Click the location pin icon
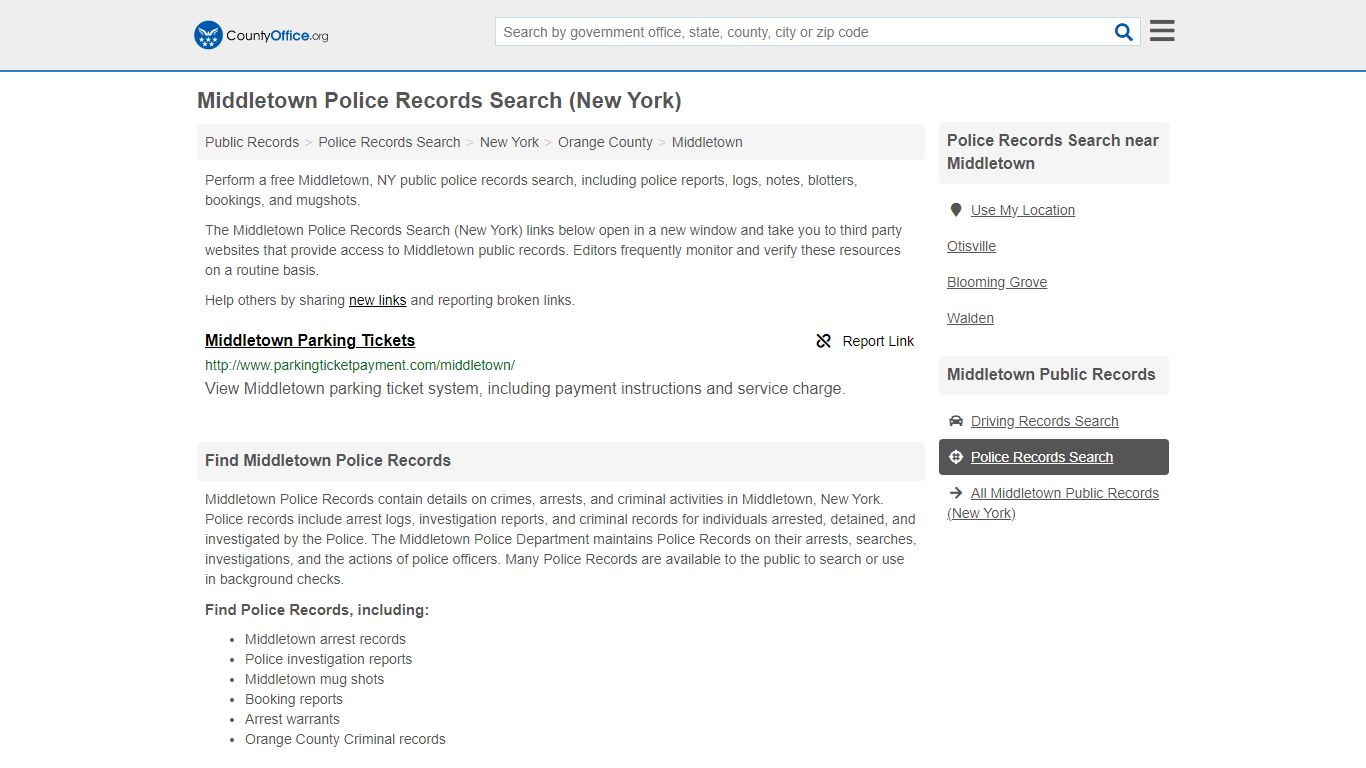 956,210
